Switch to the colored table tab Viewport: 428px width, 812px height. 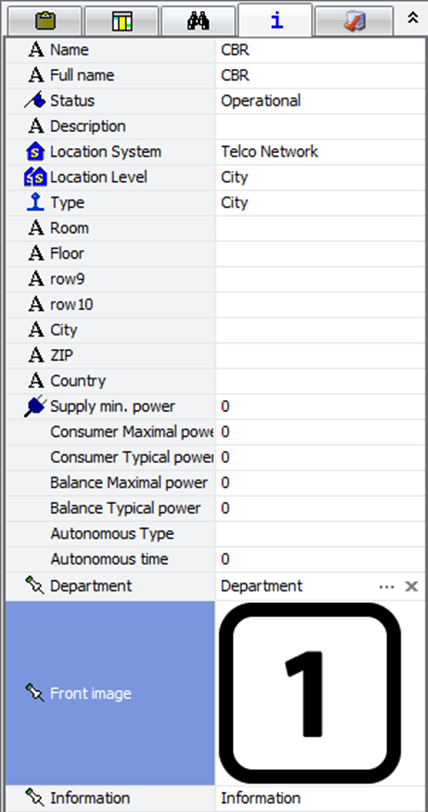[x=122, y=21]
